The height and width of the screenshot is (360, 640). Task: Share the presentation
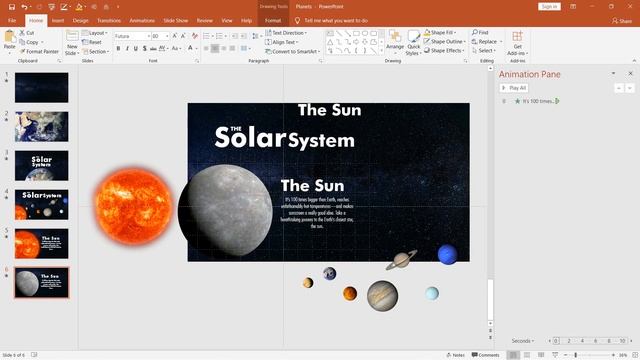[x=622, y=20]
